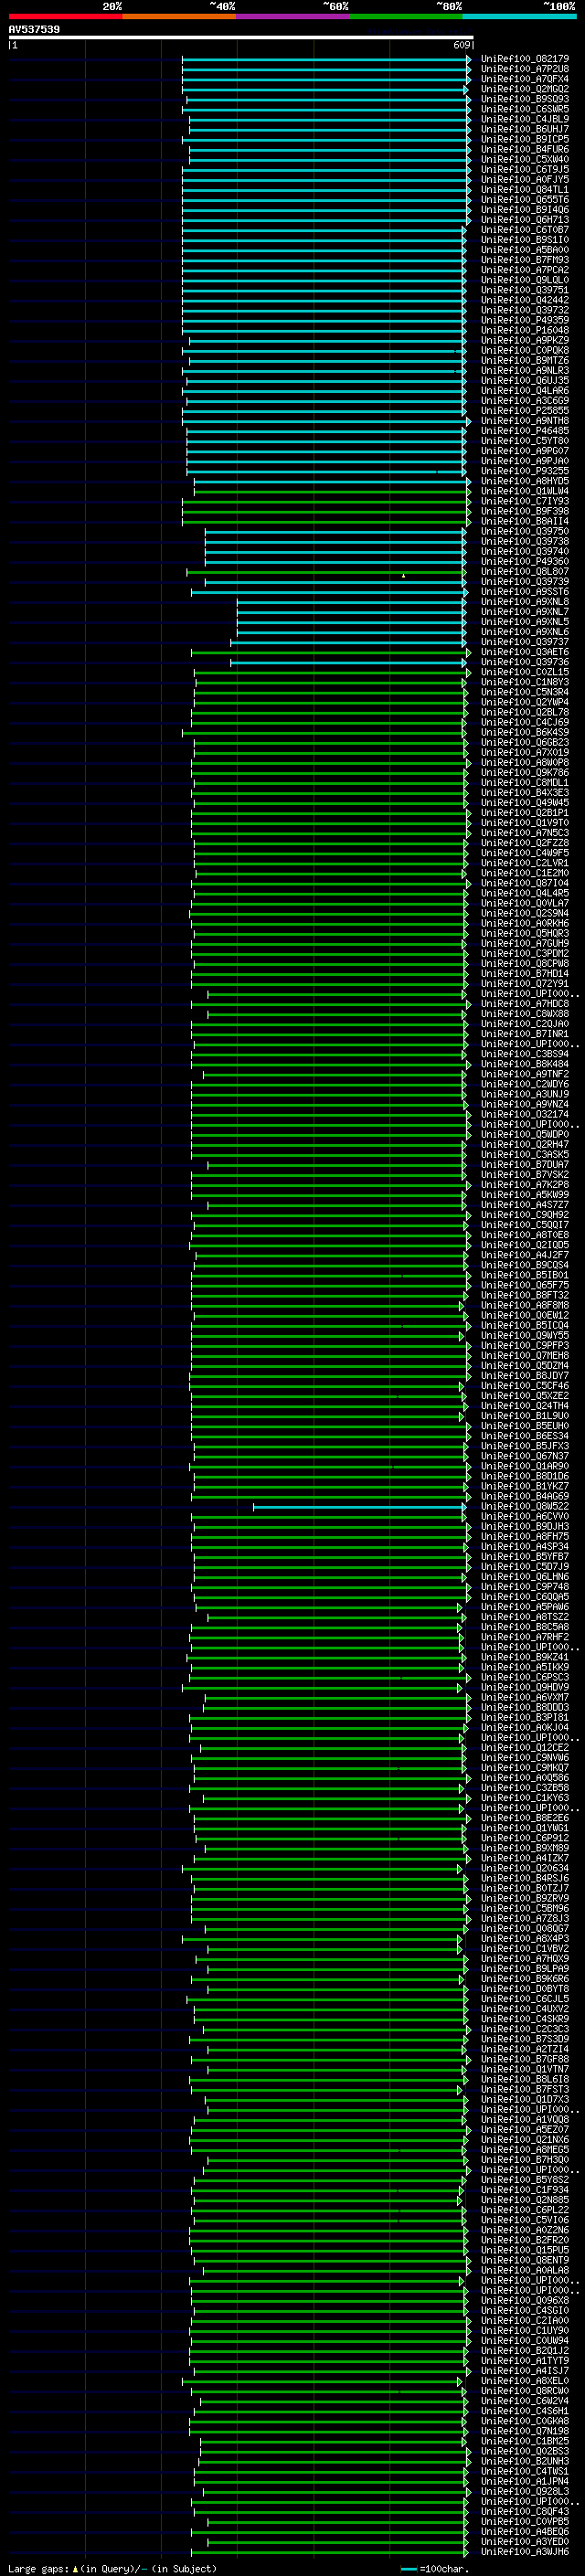Select hit UniRef100_C6T9J5

pyautogui.click(x=525, y=170)
